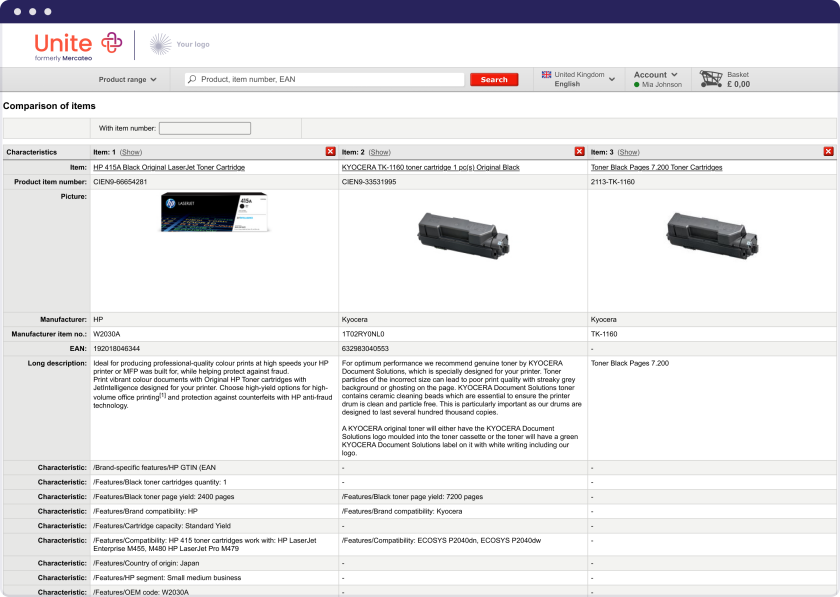Click the HP 415A long description text
This screenshot has height=597, width=840.
click(213, 384)
